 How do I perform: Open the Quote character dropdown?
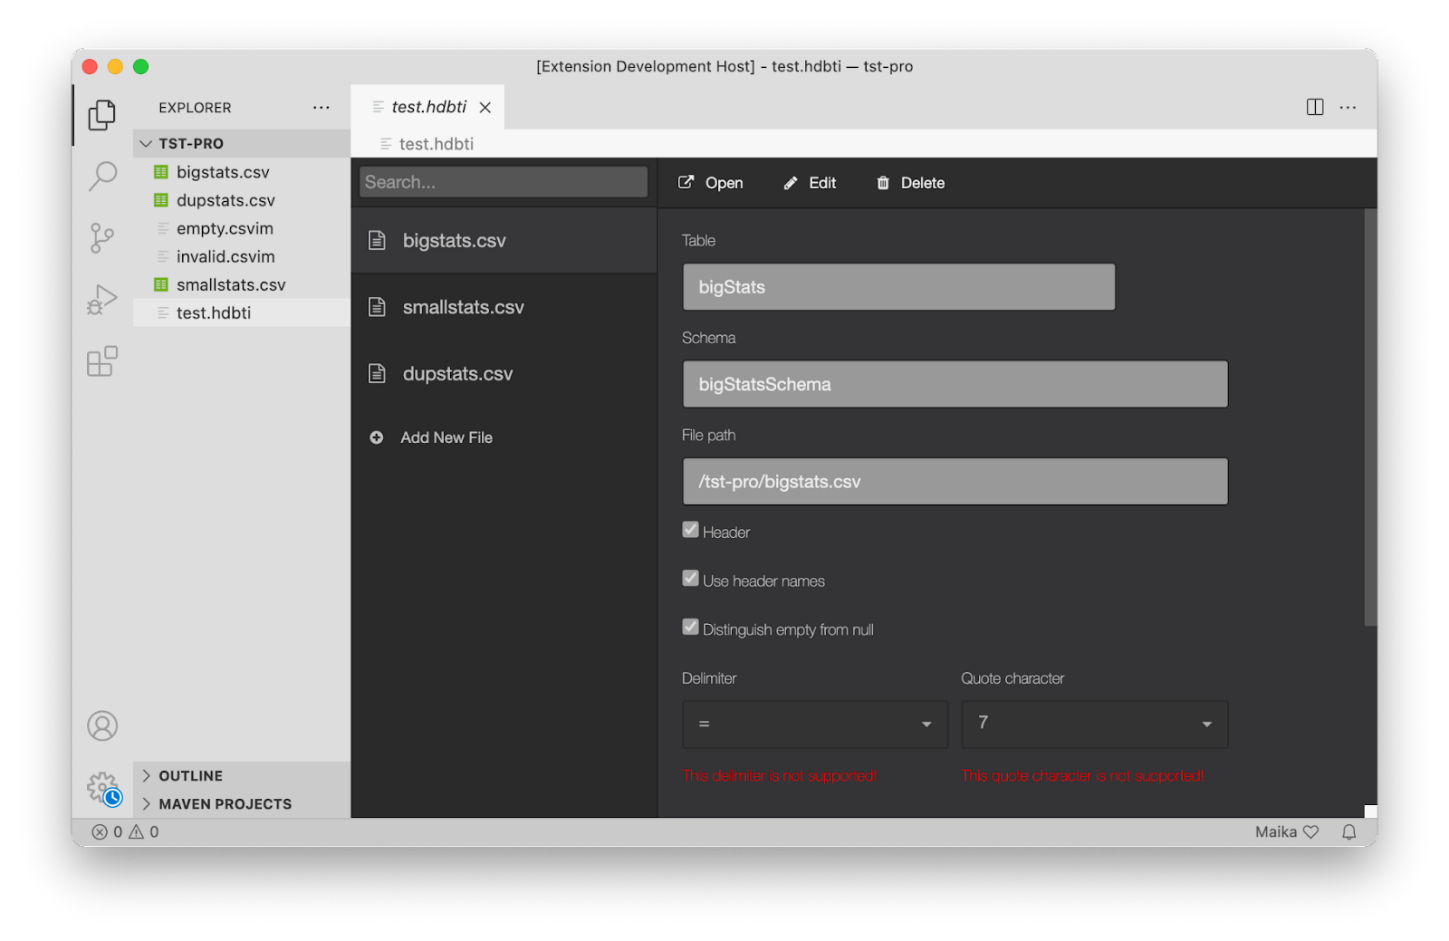click(1095, 724)
